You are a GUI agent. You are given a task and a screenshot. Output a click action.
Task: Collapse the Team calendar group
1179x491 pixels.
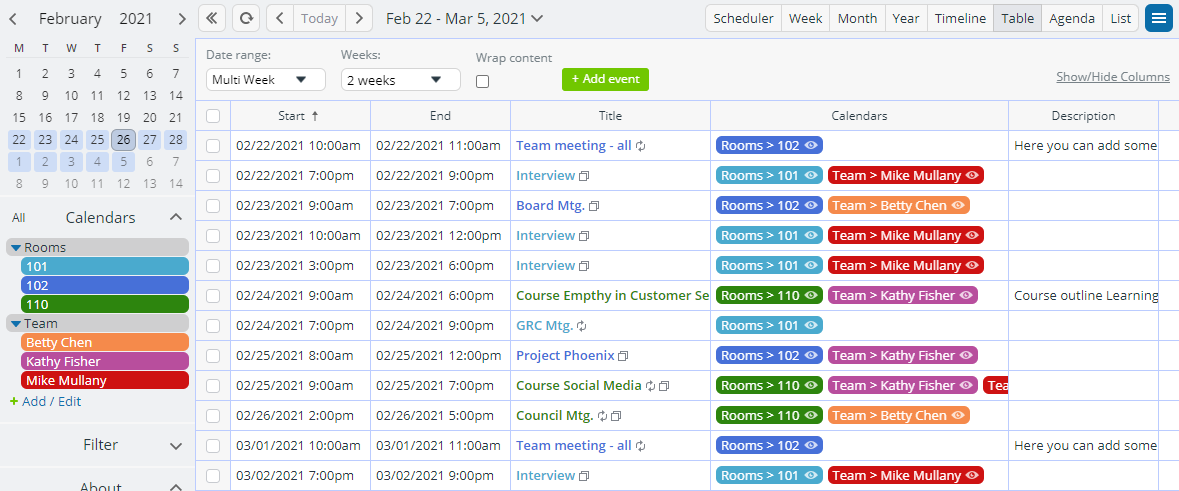(16, 323)
